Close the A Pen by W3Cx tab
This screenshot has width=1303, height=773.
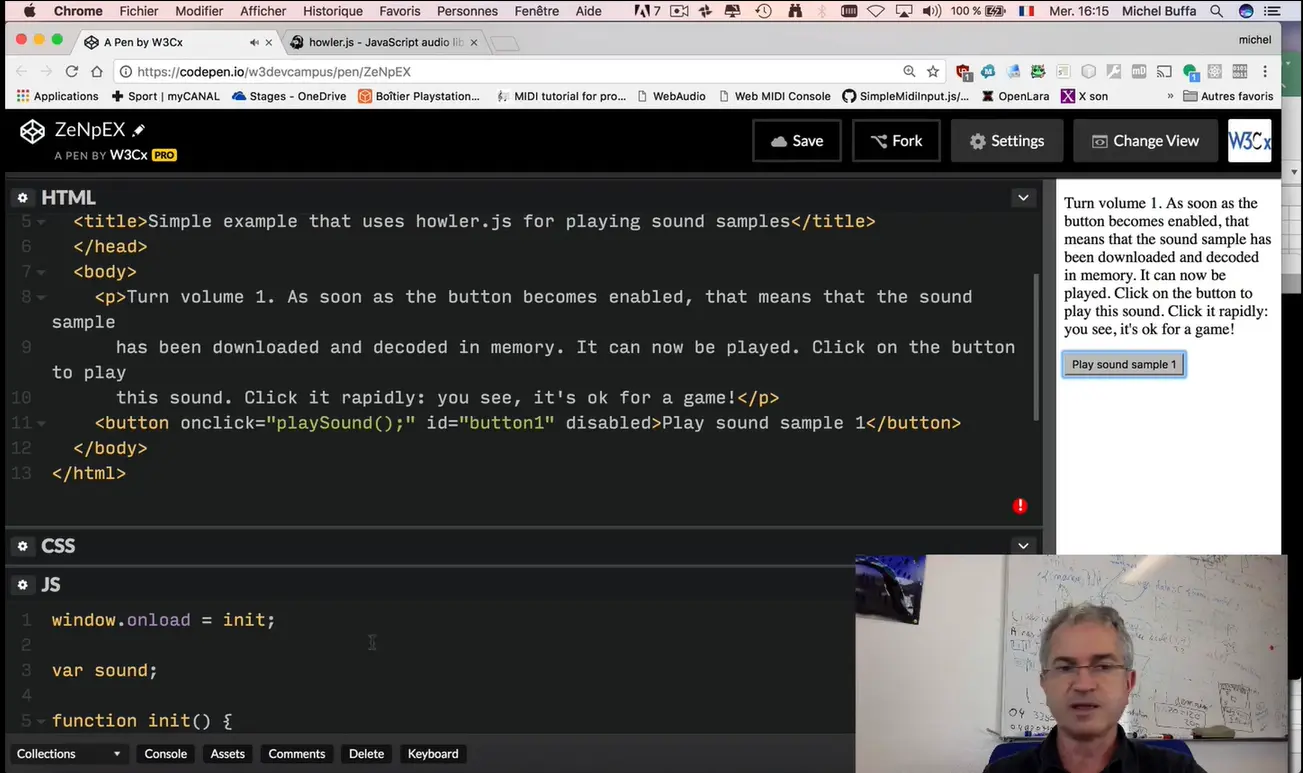click(x=269, y=43)
